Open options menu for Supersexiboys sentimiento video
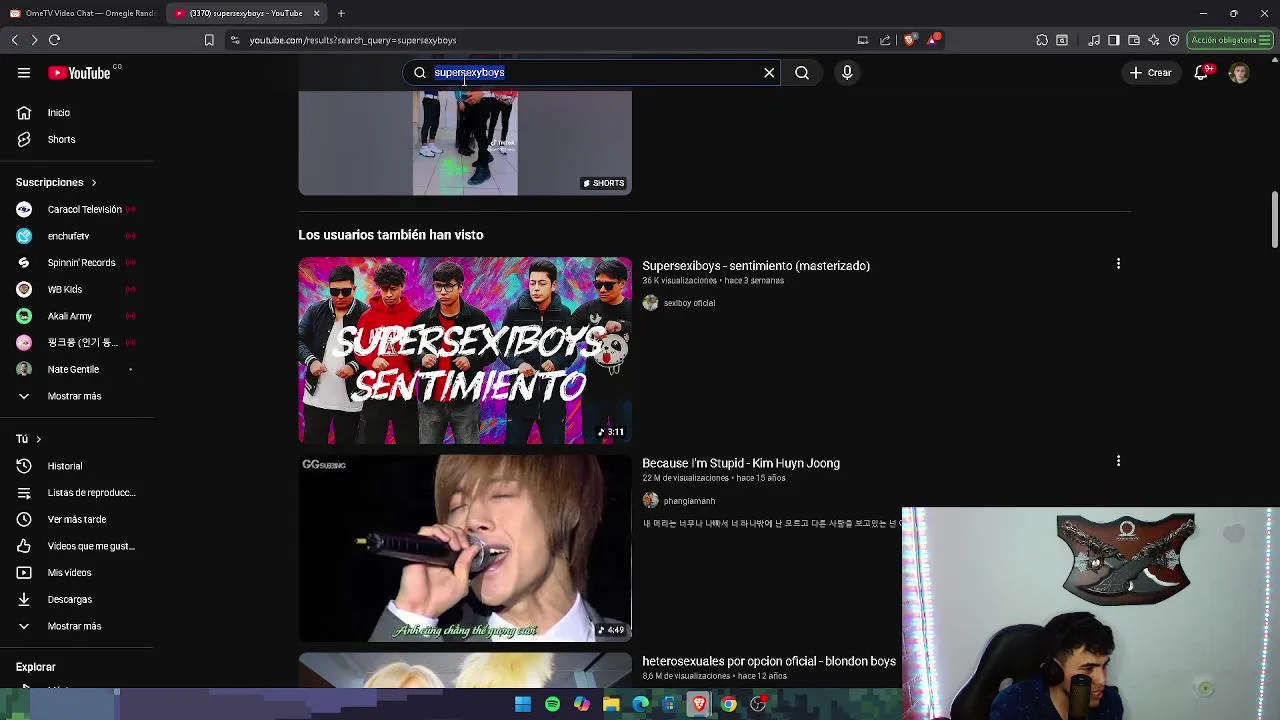Viewport: 1280px width, 720px height. tap(1118, 264)
